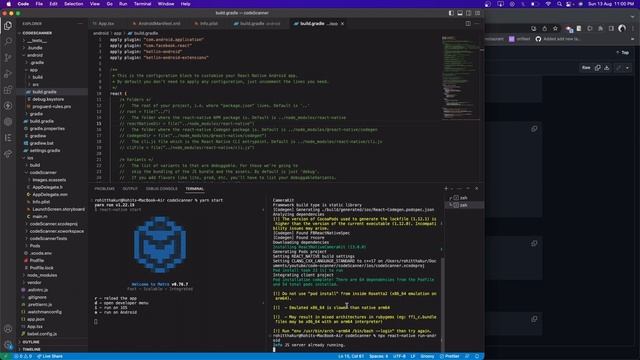Viewport: 640px width, 360px height.
Task: Close the terminal panel
Action: point(477,189)
